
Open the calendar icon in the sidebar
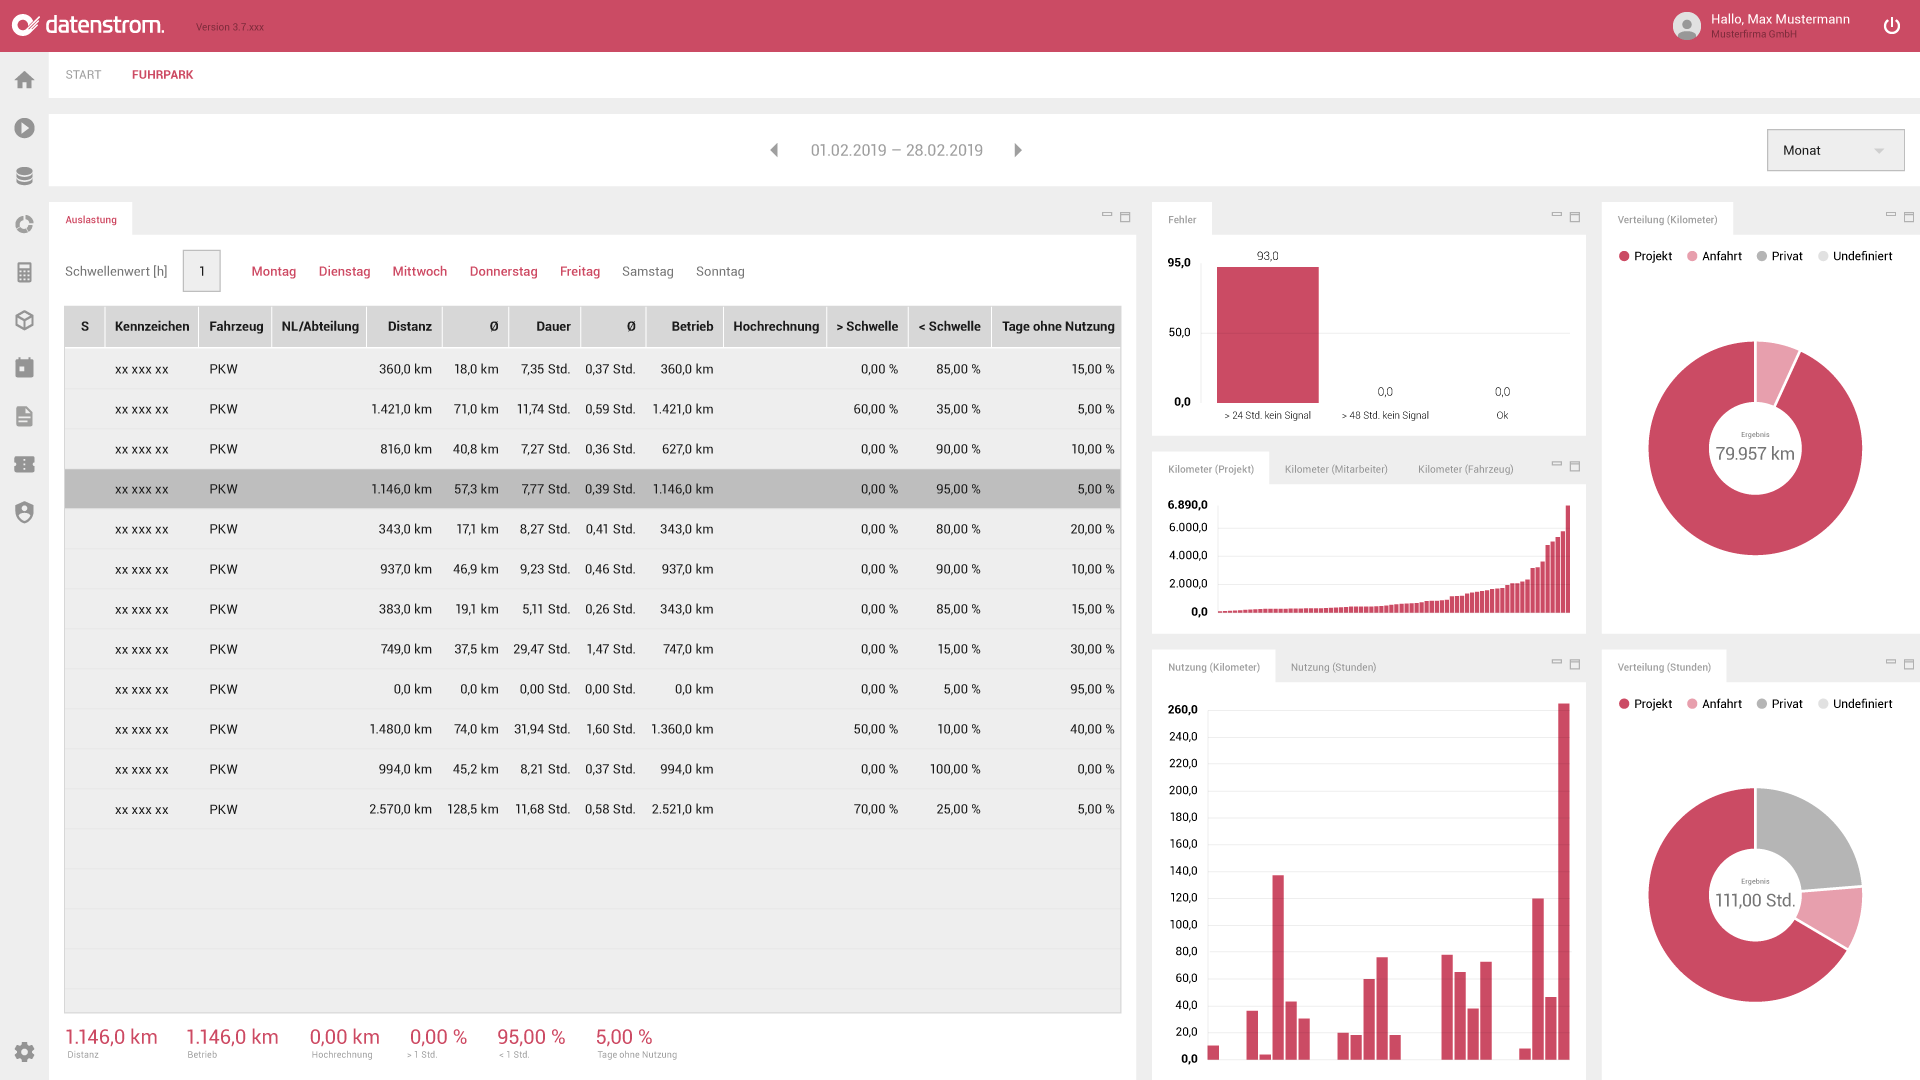(x=24, y=368)
